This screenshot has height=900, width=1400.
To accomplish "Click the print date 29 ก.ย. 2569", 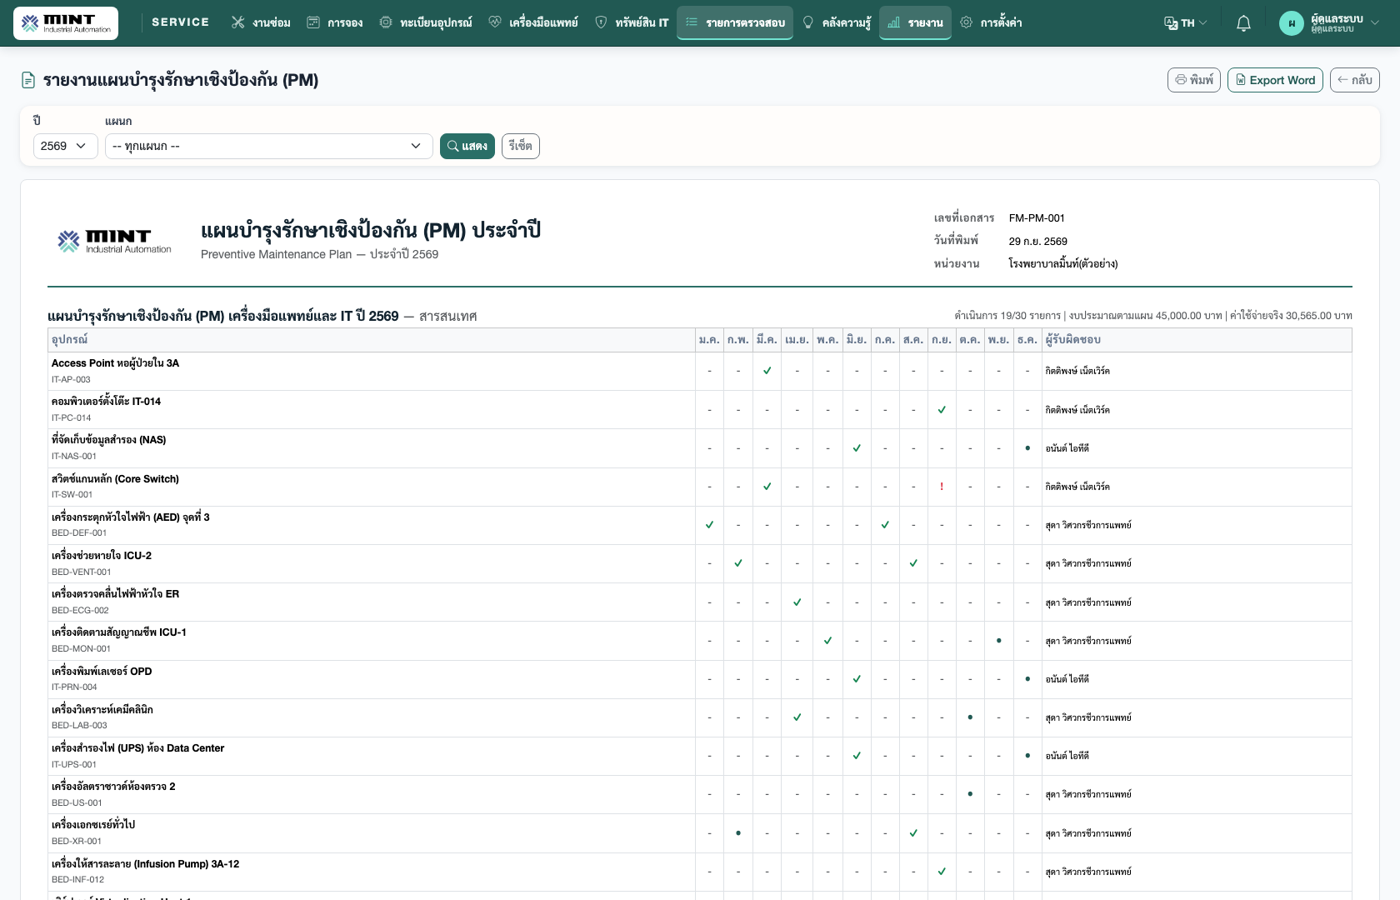I will point(1037,241).
